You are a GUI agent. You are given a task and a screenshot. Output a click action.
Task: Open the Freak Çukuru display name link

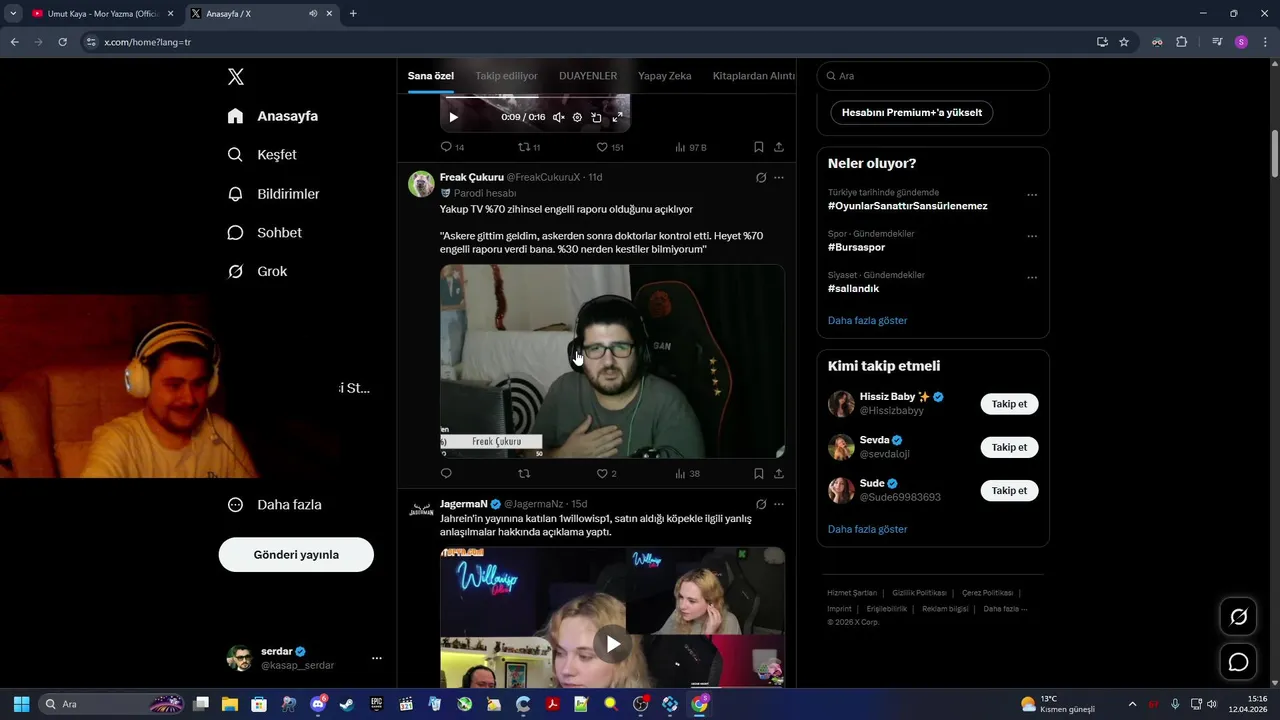pyautogui.click(x=472, y=177)
